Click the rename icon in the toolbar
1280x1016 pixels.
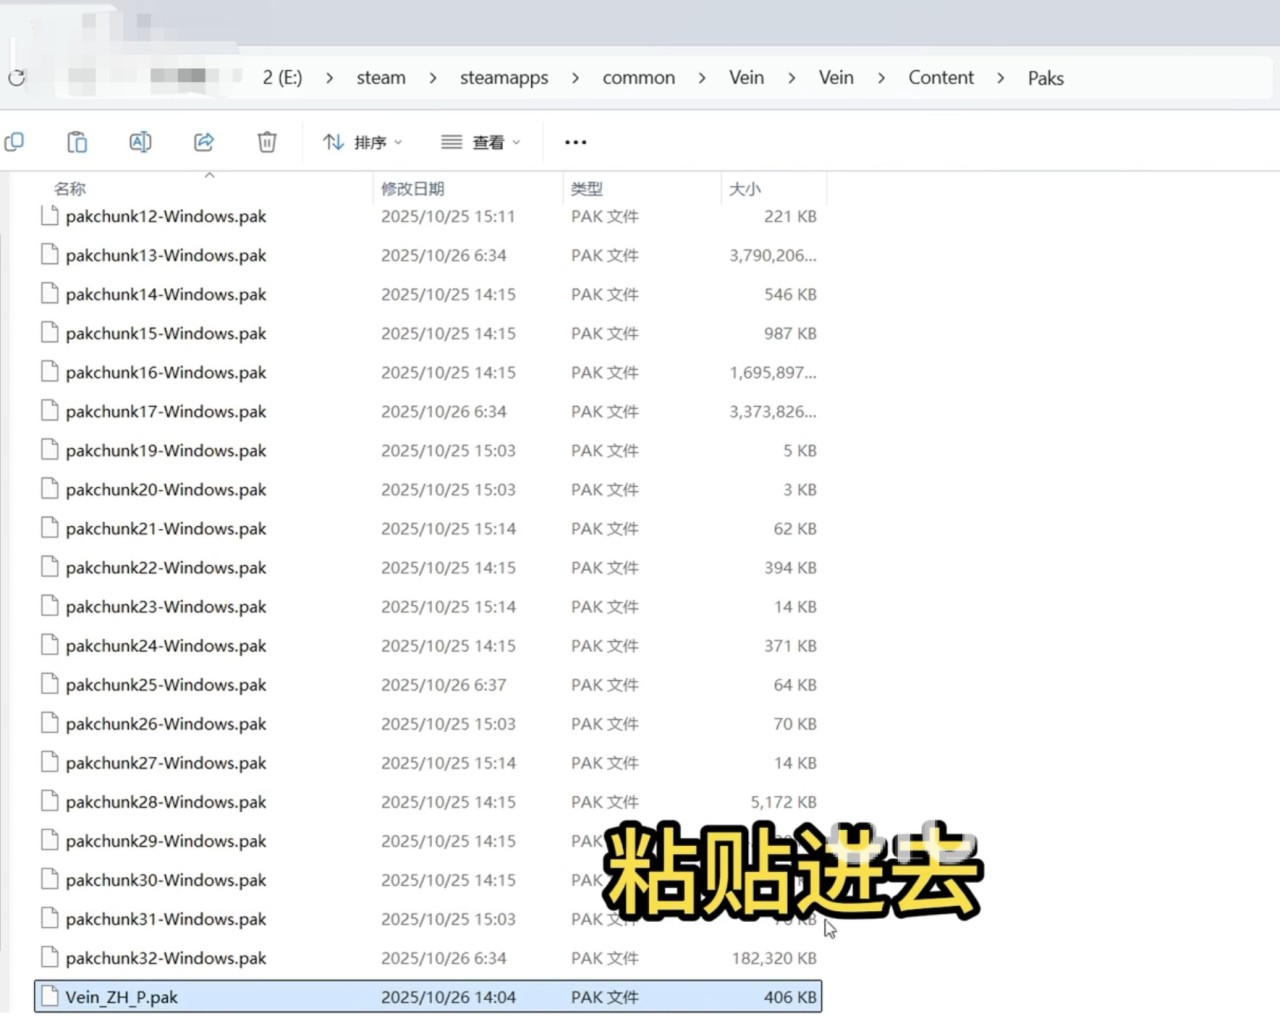(x=140, y=142)
